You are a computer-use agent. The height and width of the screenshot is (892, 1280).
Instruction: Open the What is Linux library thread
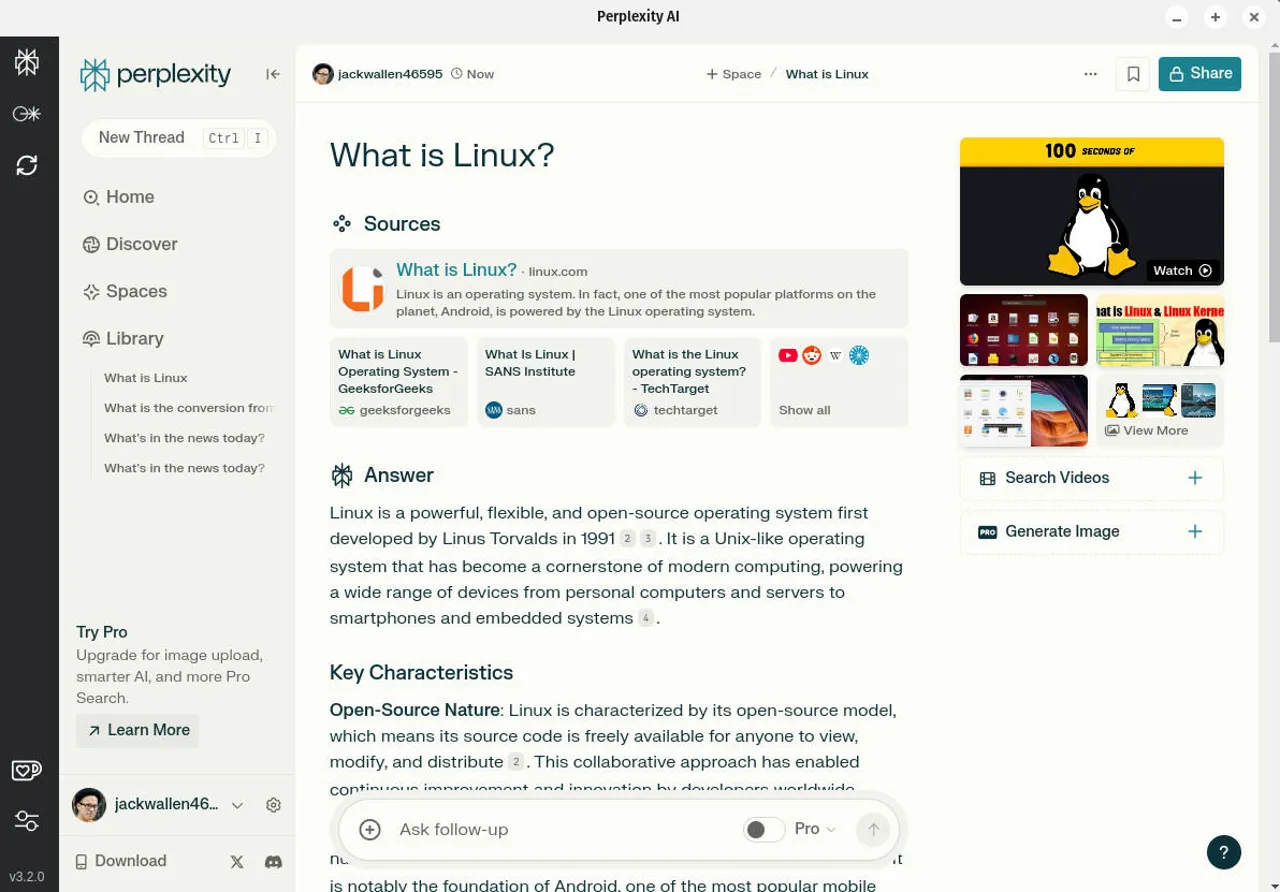[x=146, y=378]
